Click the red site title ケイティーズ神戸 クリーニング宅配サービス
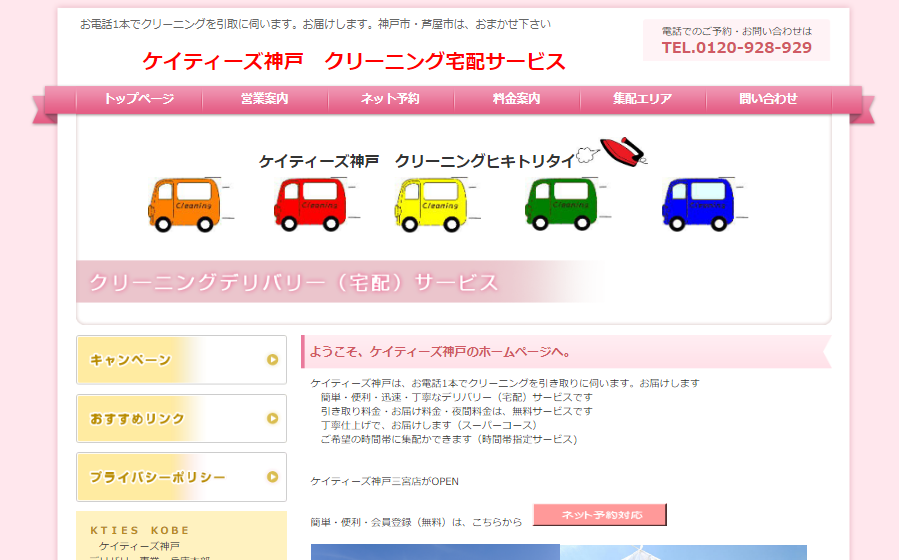Viewport: 899px width, 560px height. coord(354,61)
